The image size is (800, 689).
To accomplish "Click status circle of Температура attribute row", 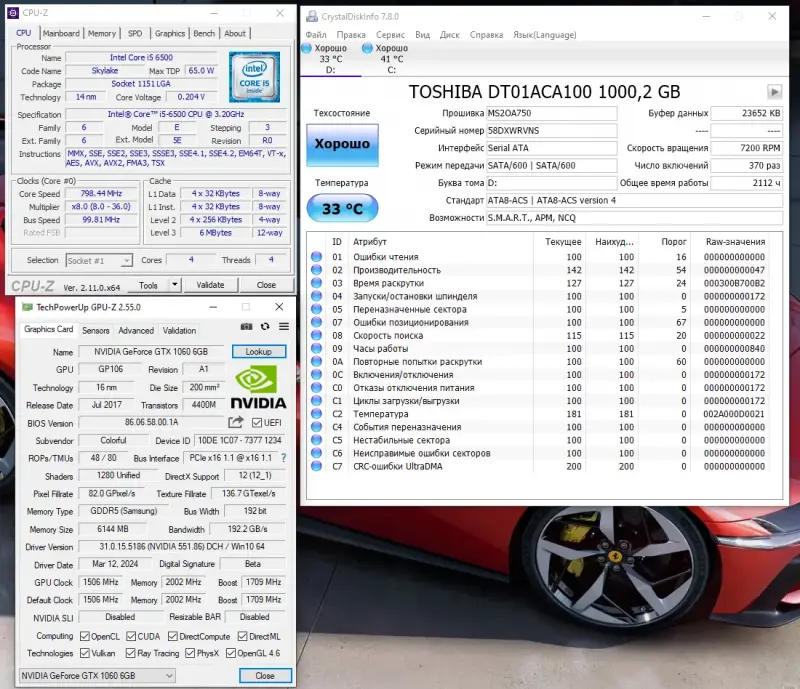I will pyautogui.click(x=316, y=414).
